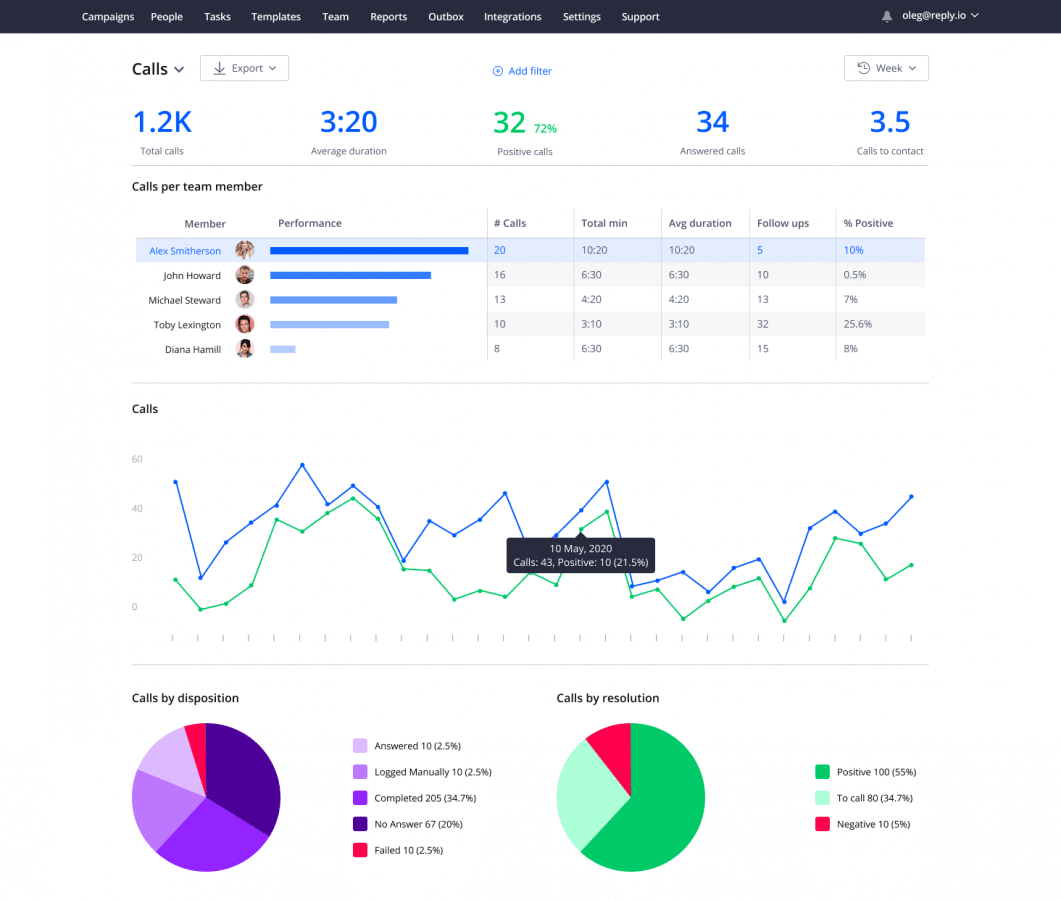Open the Week time range dropdown
The image size is (1061, 900).
[x=886, y=68]
